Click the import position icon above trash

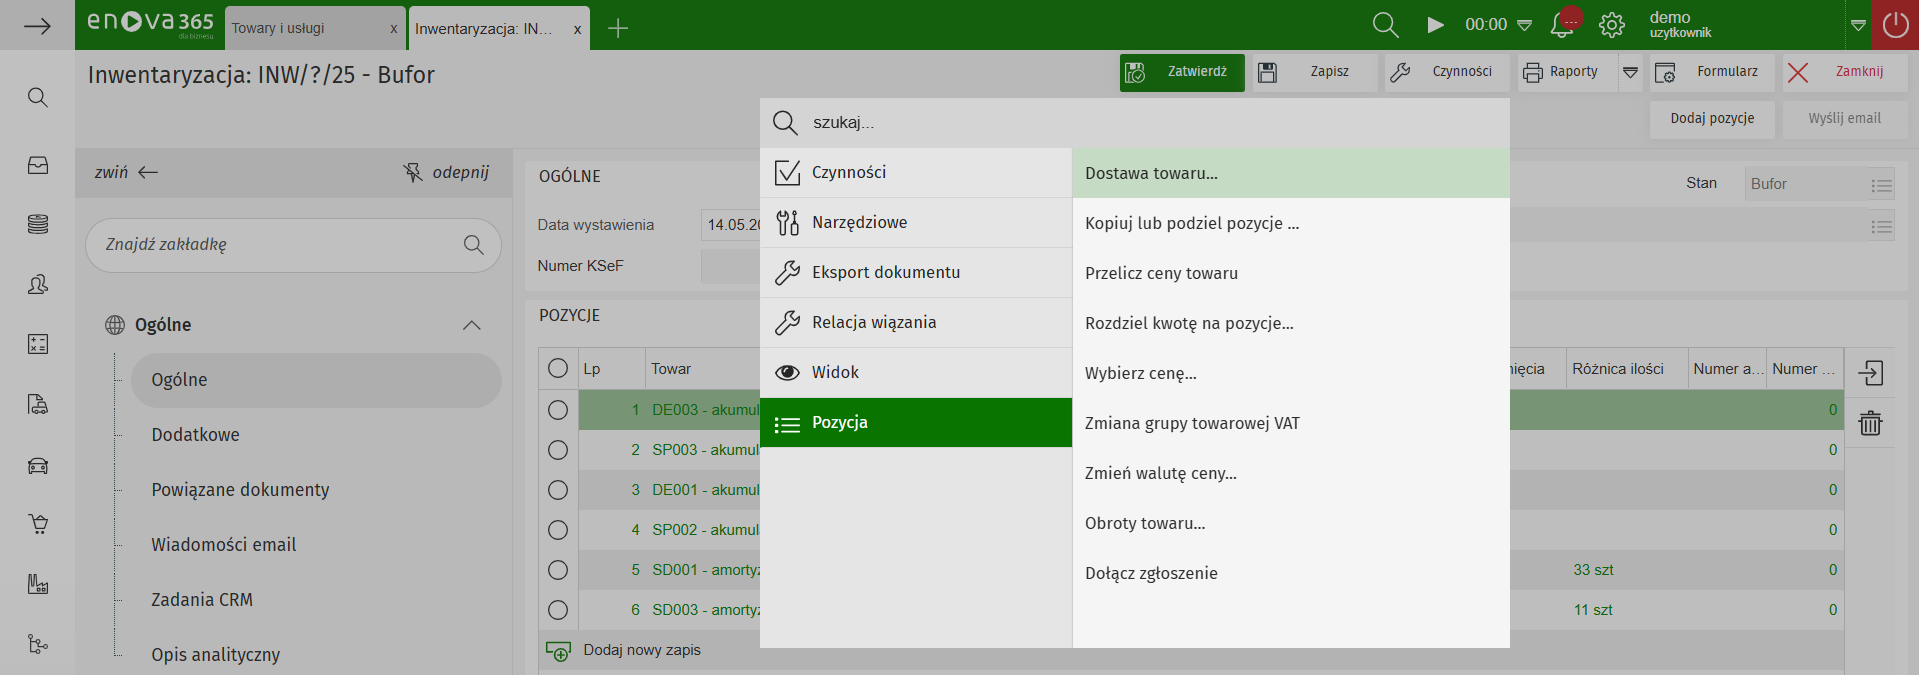pos(1870,373)
